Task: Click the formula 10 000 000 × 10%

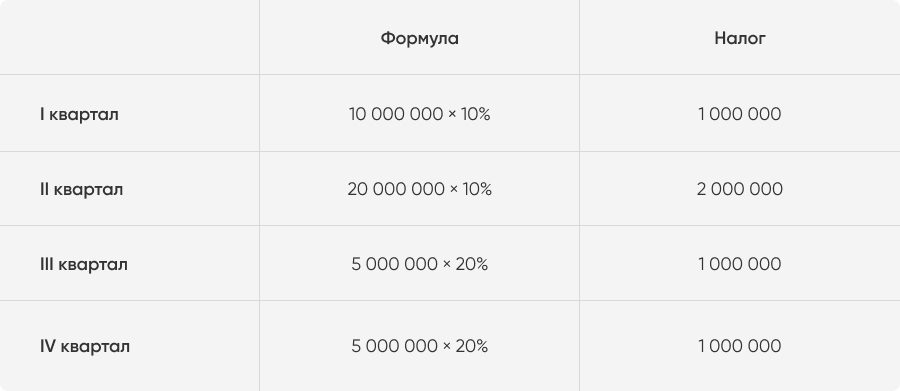Action: [x=420, y=114]
